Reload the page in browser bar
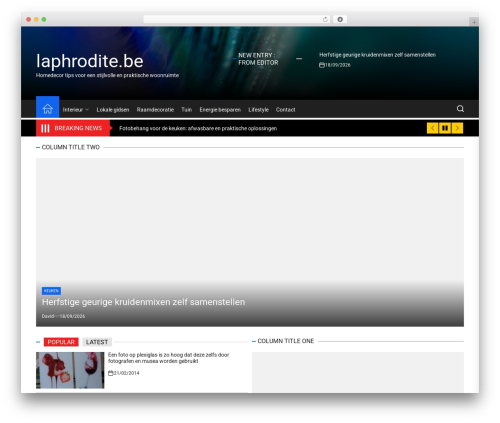The height and width of the screenshot is (423, 500). [325, 19]
